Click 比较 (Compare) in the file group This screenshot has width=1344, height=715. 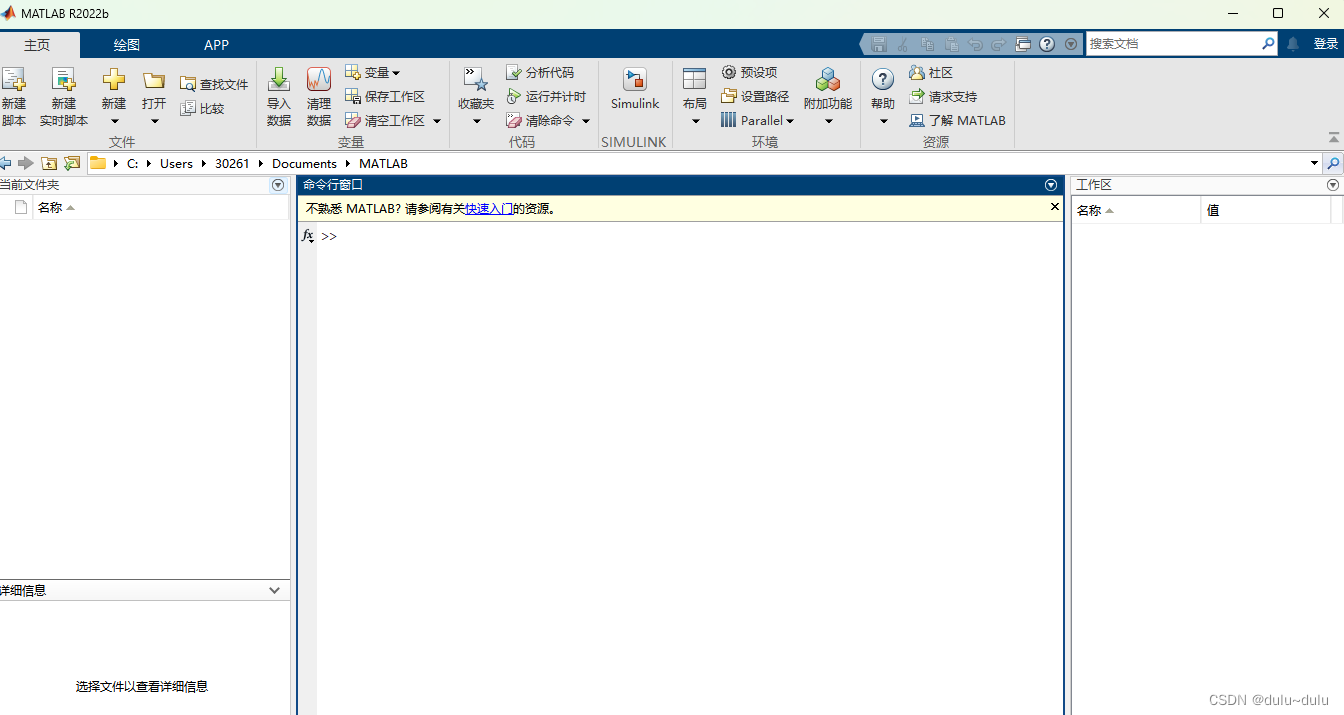[x=203, y=109]
